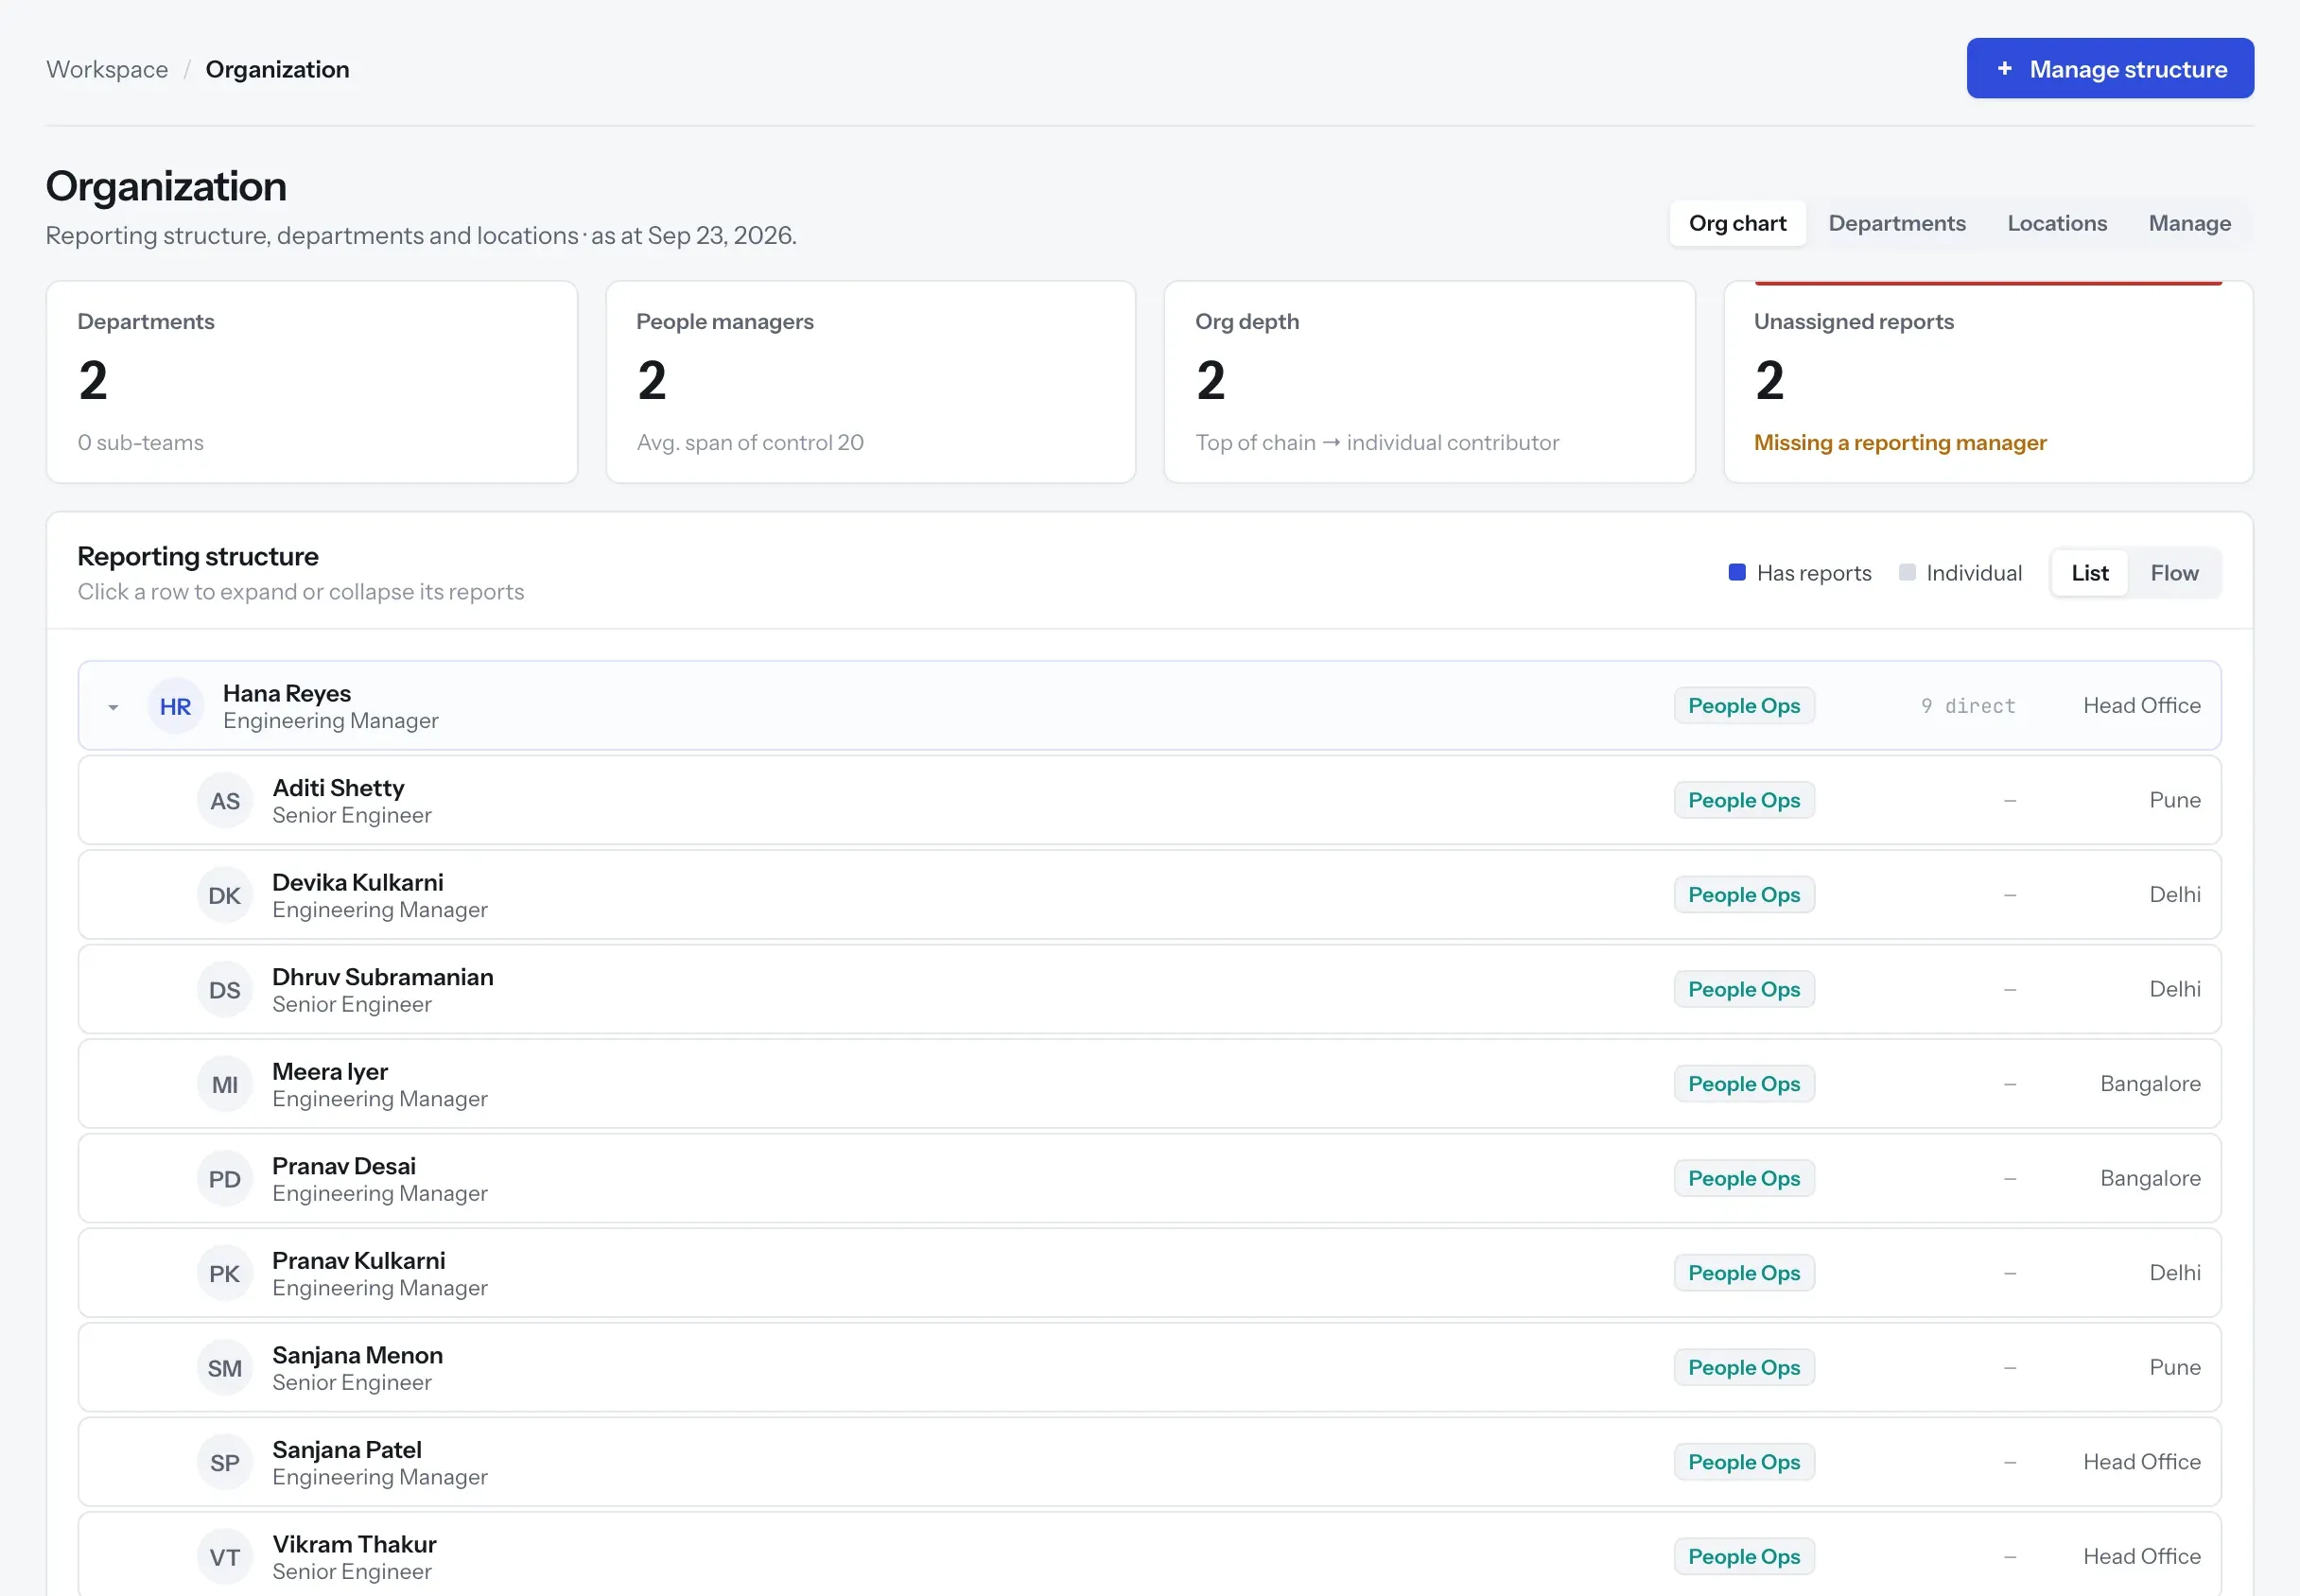Image resolution: width=2300 pixels, height=1596 pixels.
Task: Click the HR avatar for Hana Reyes
Action: [175, 707]
